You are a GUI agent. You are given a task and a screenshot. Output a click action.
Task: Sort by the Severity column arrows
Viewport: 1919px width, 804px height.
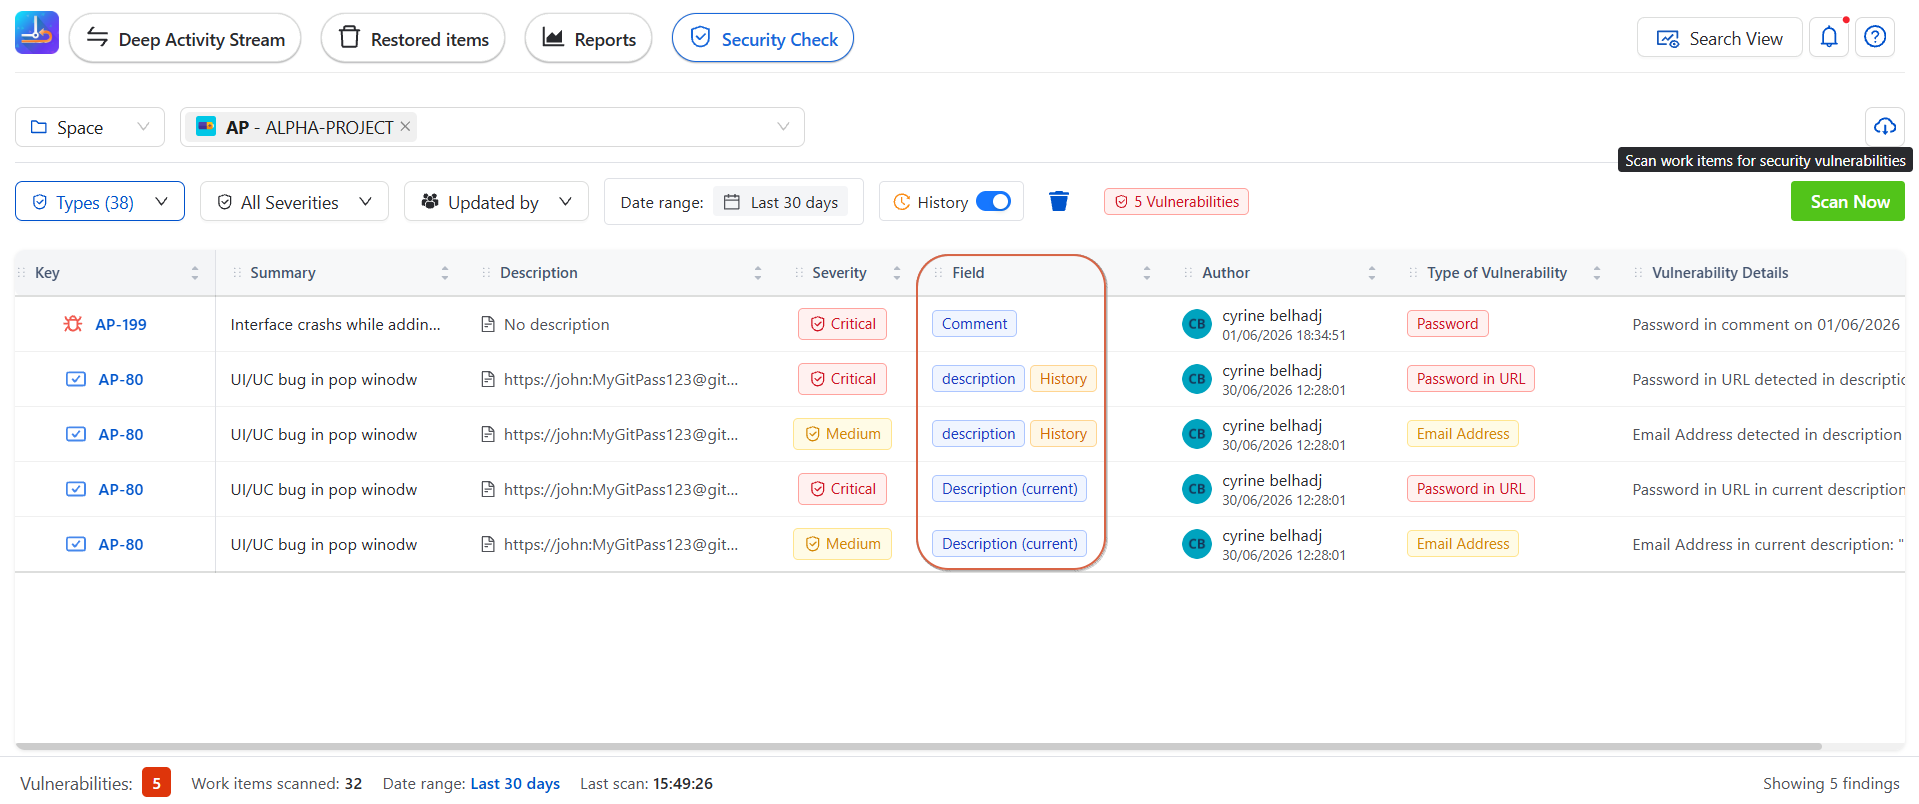click(x=897, y=273)
